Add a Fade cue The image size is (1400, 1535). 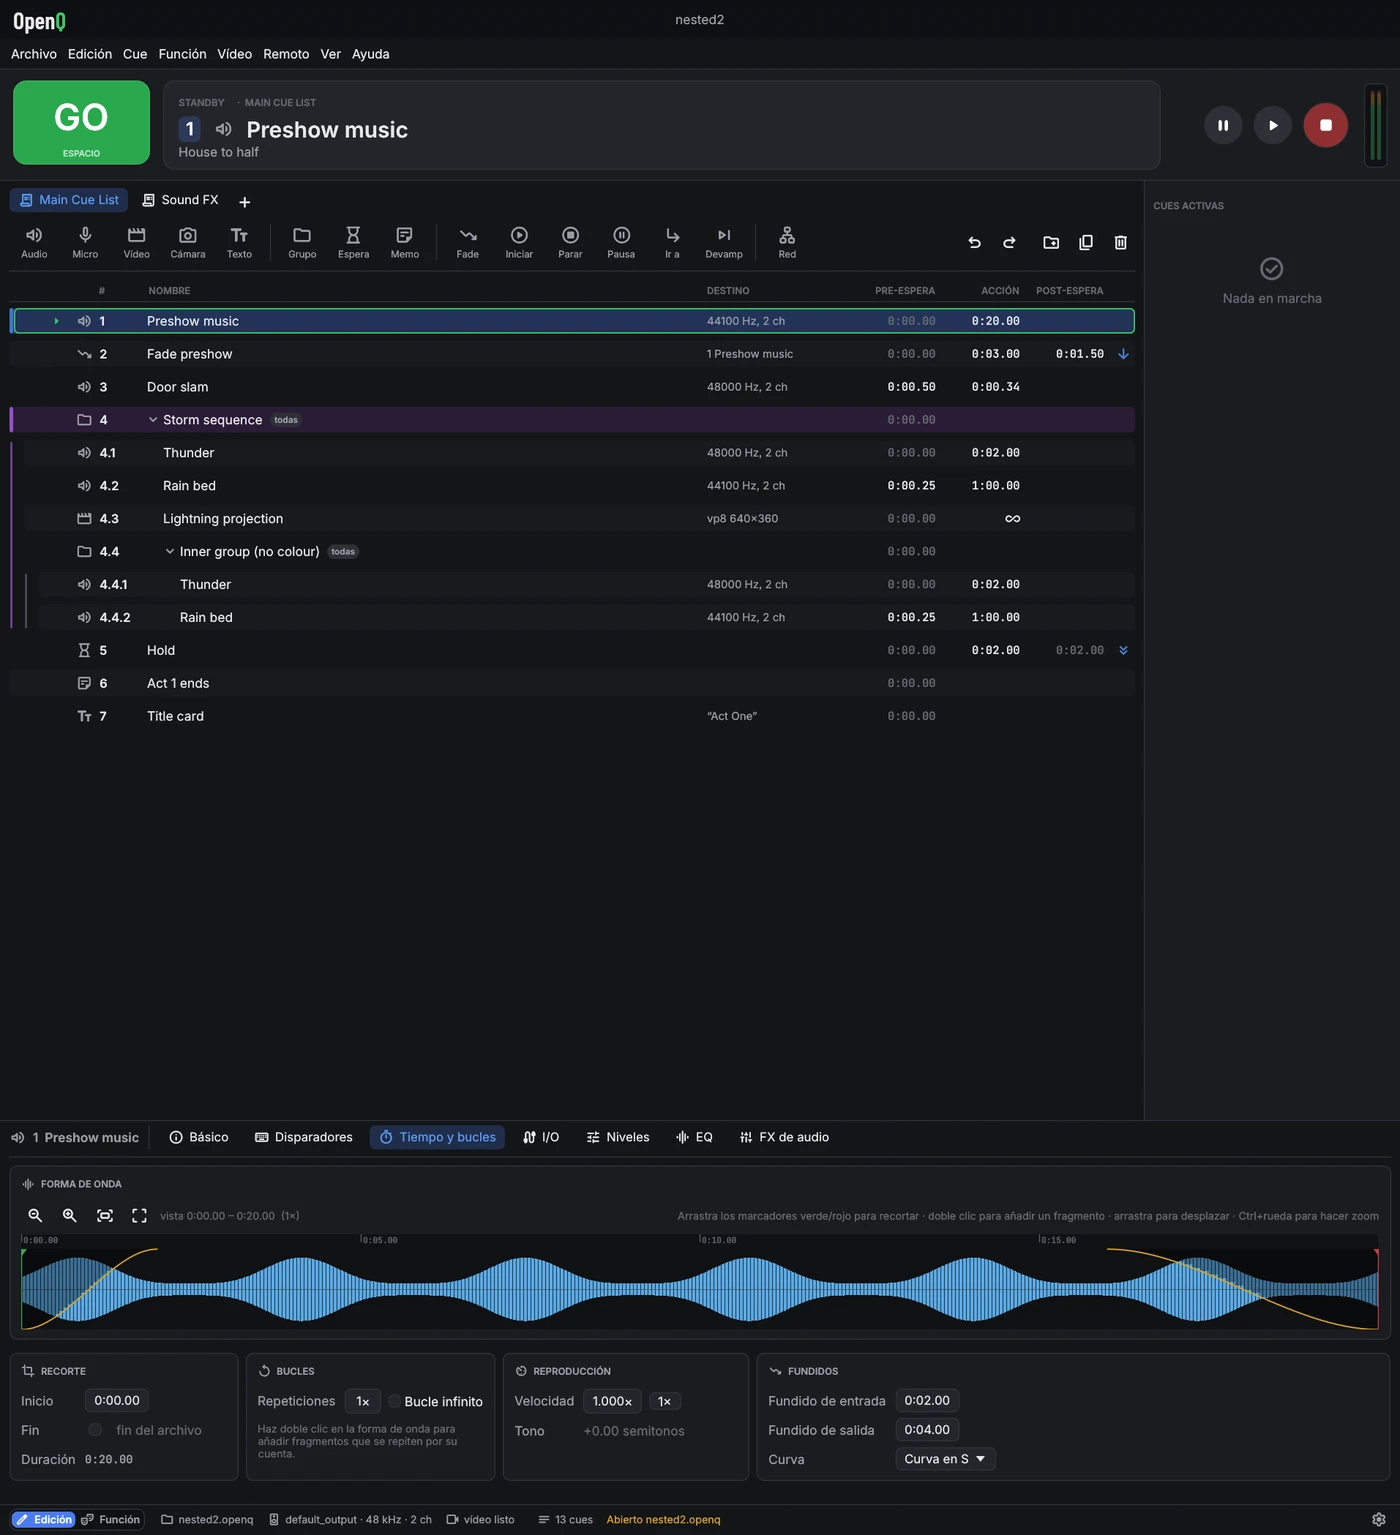click(468, 242)
